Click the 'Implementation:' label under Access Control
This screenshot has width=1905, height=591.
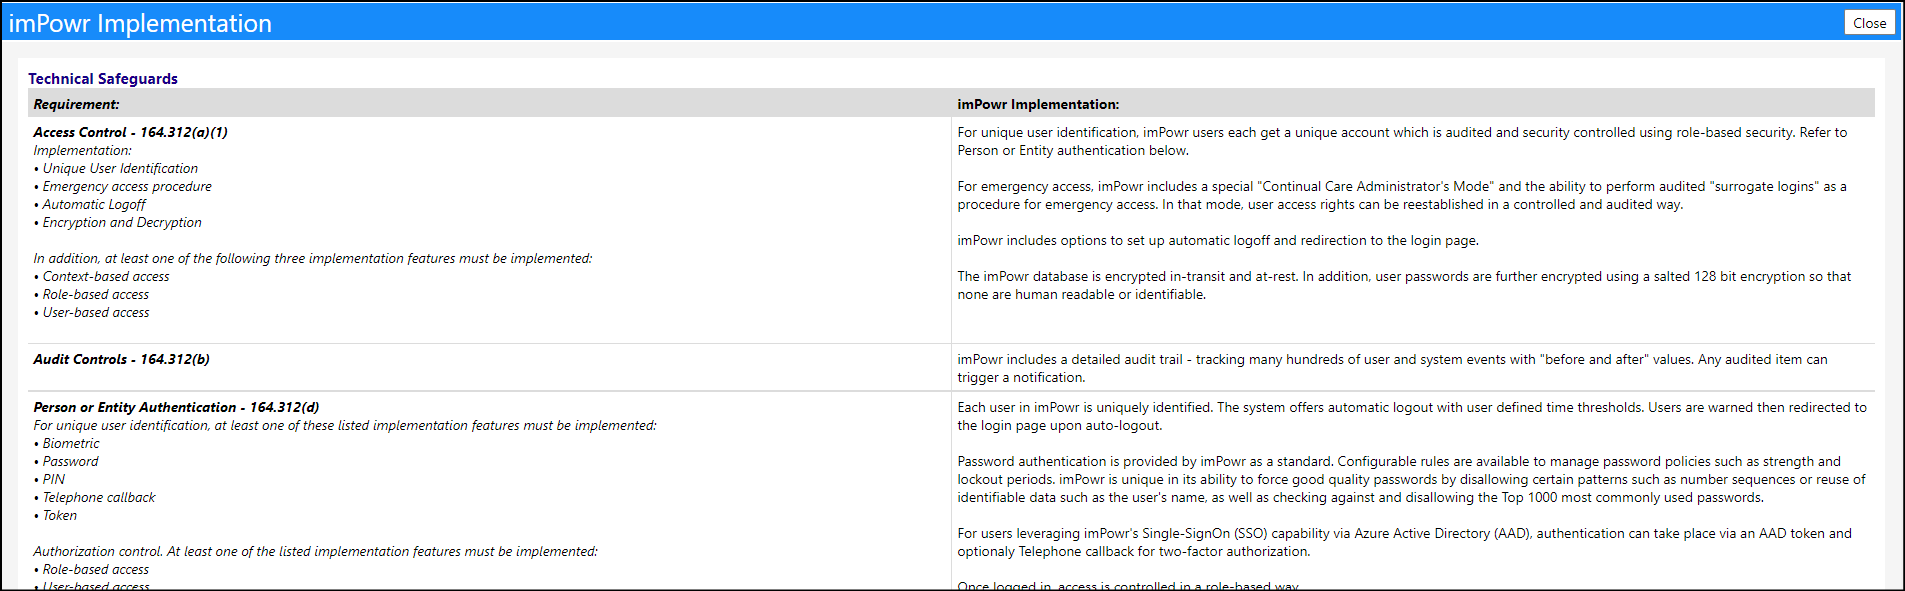tap(82, 150)
